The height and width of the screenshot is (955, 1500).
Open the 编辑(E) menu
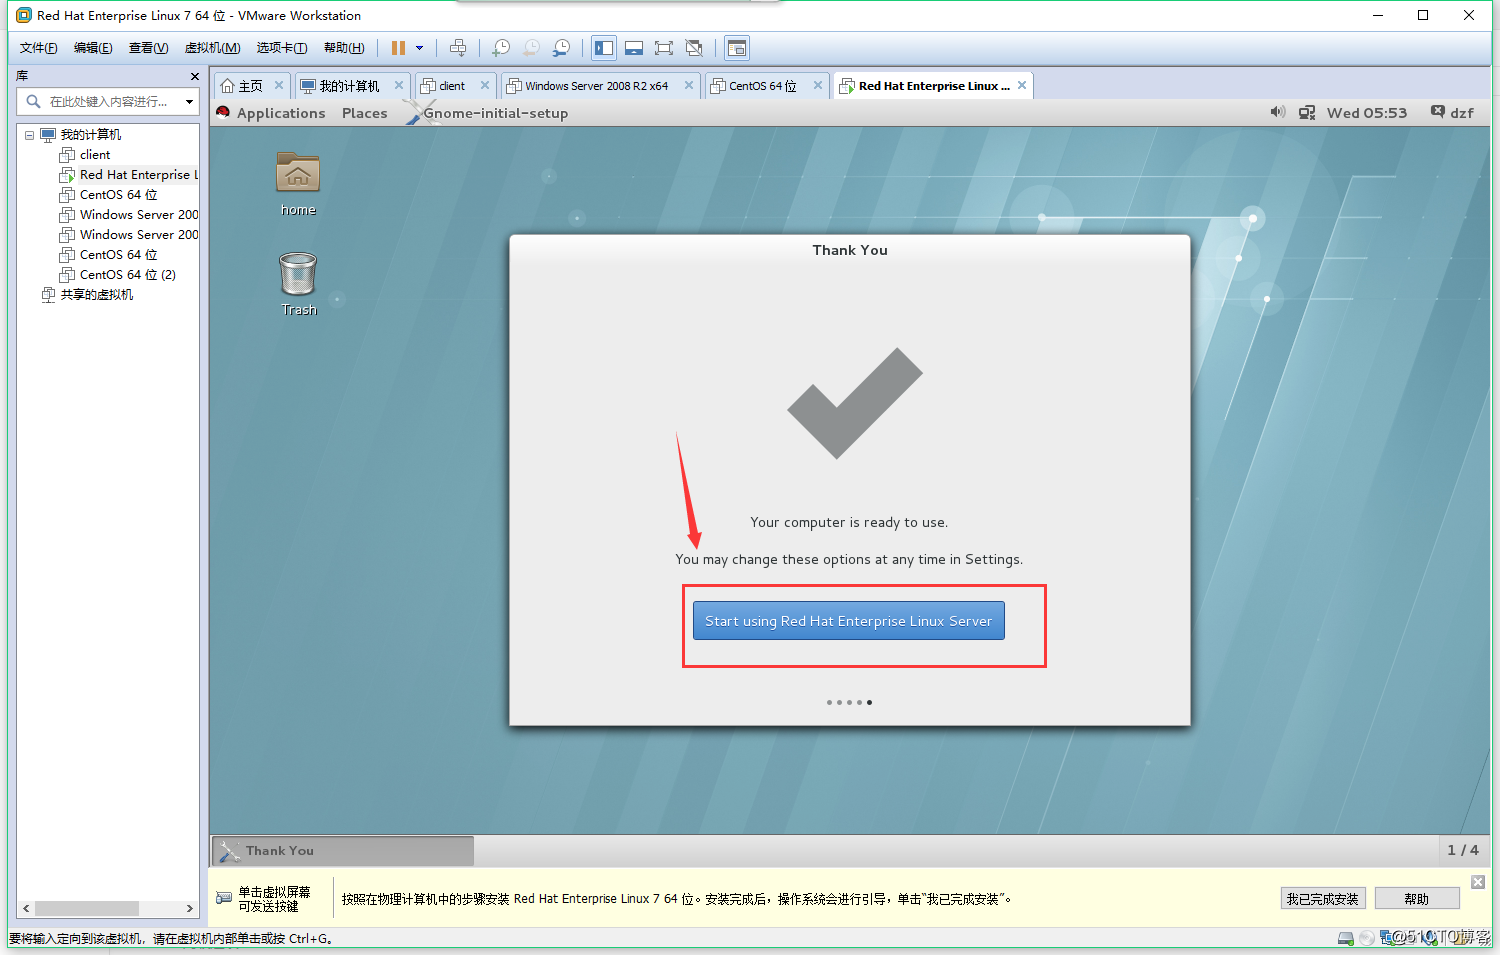coord(93,48)
